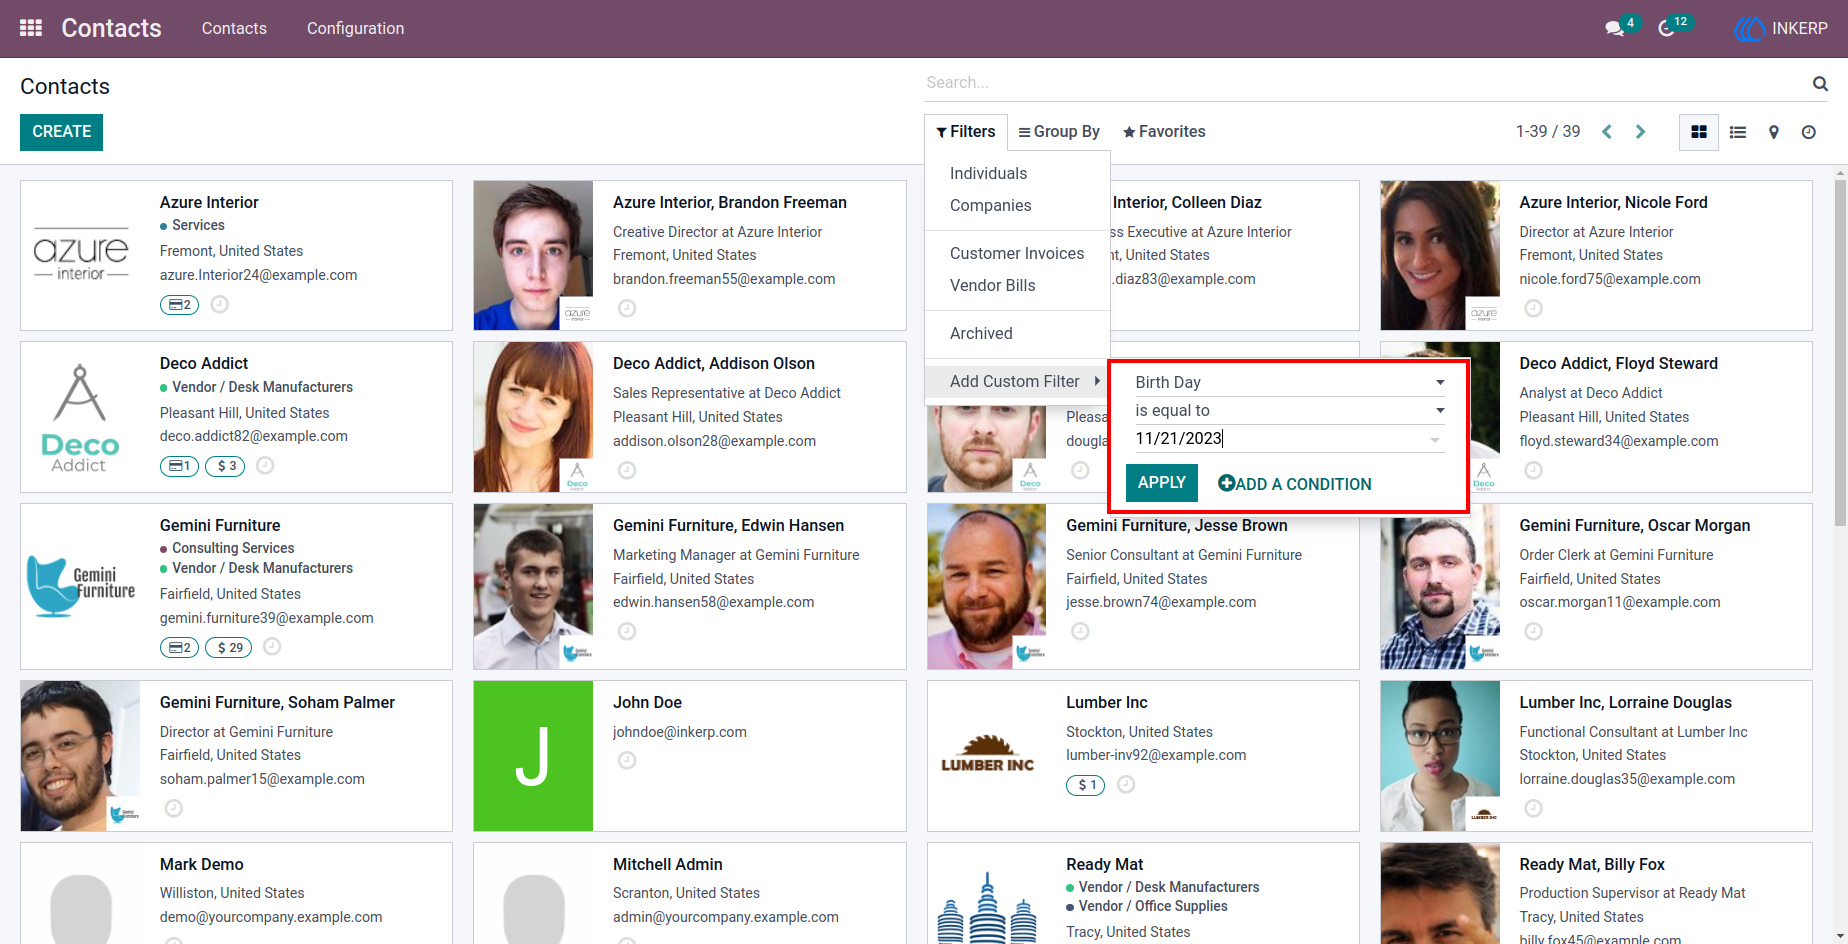1848x944 pixels.
Task: Click the activity clock on the John Doe card
Action: coord(627,761)
